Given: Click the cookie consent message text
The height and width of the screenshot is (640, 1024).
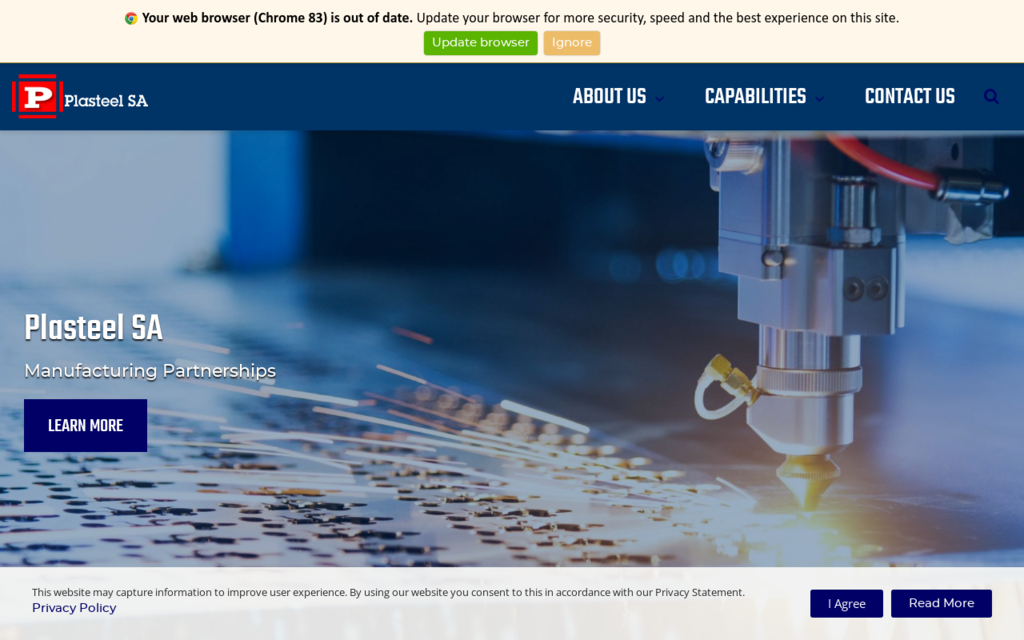Looking at the screenshot, I should tap(388, 592).
